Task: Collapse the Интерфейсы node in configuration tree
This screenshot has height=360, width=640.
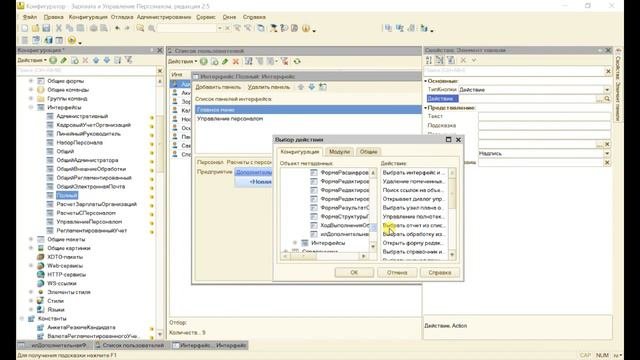Action: pos(31,107)
